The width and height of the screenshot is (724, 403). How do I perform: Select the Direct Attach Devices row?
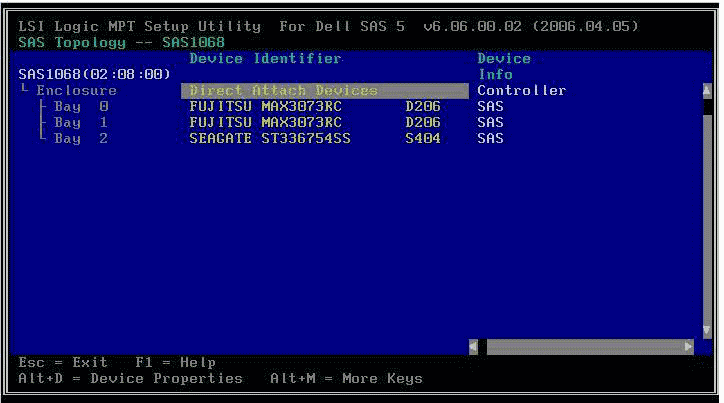pyautogui.click(x=325, y=90)
